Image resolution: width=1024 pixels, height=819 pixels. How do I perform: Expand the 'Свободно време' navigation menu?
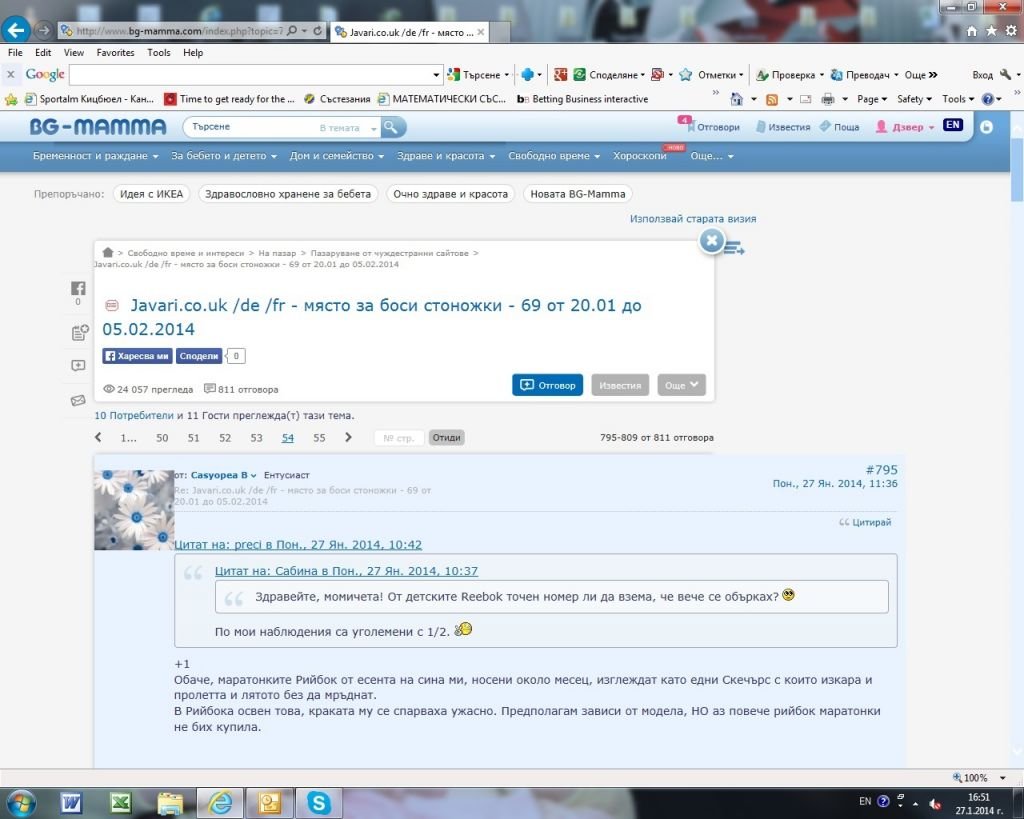pos(553,156)
